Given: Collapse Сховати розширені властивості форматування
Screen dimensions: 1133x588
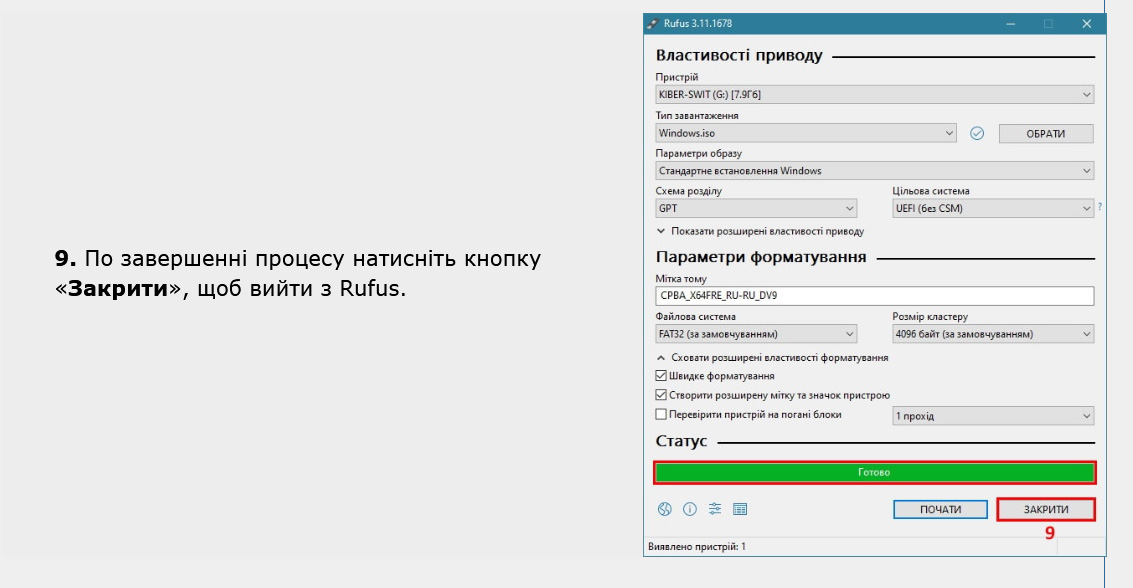Looking at the screenshot, I should click(x=772, y=357).
